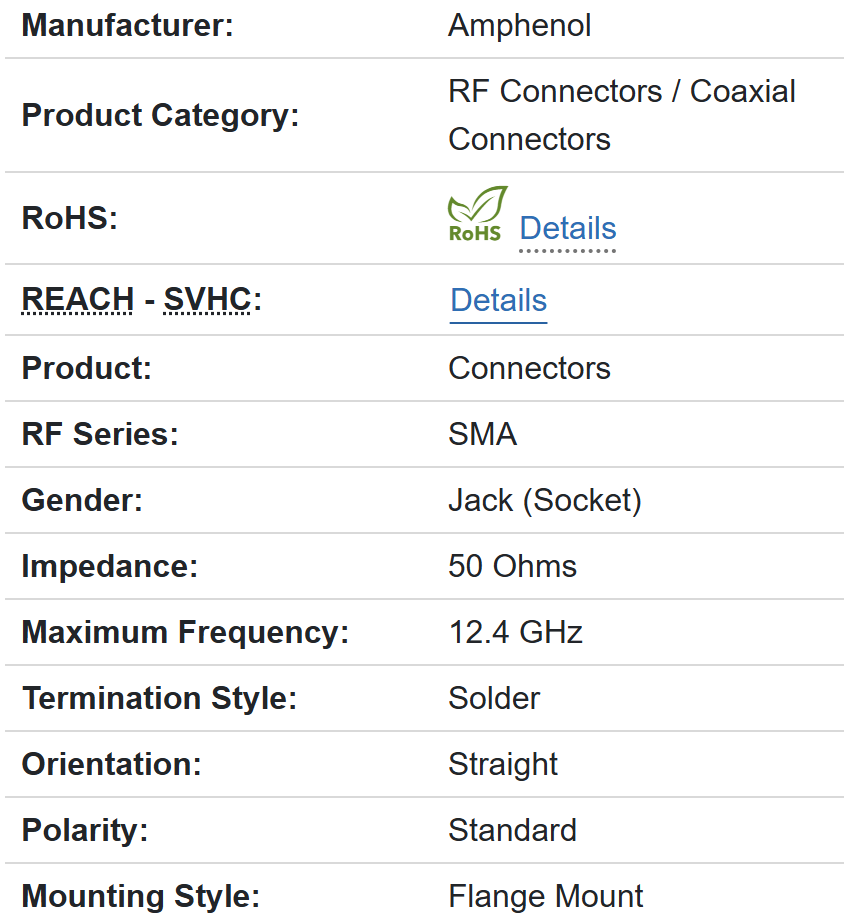Select the Solder termination style value

coord(494,698)
